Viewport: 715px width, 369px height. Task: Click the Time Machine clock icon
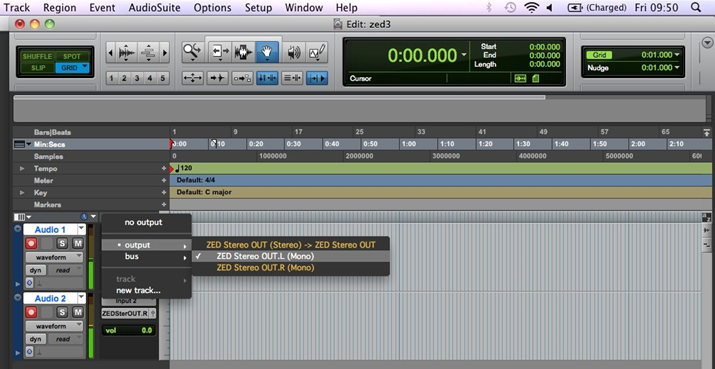[510, 7]
